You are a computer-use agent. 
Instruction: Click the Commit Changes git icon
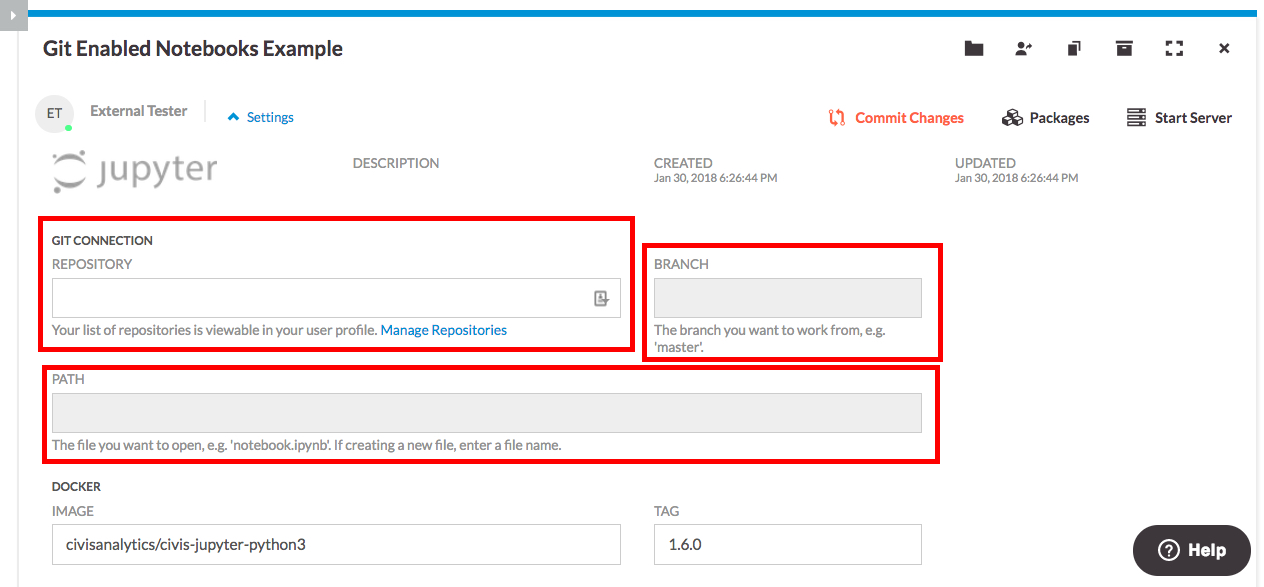click(837, 118)
